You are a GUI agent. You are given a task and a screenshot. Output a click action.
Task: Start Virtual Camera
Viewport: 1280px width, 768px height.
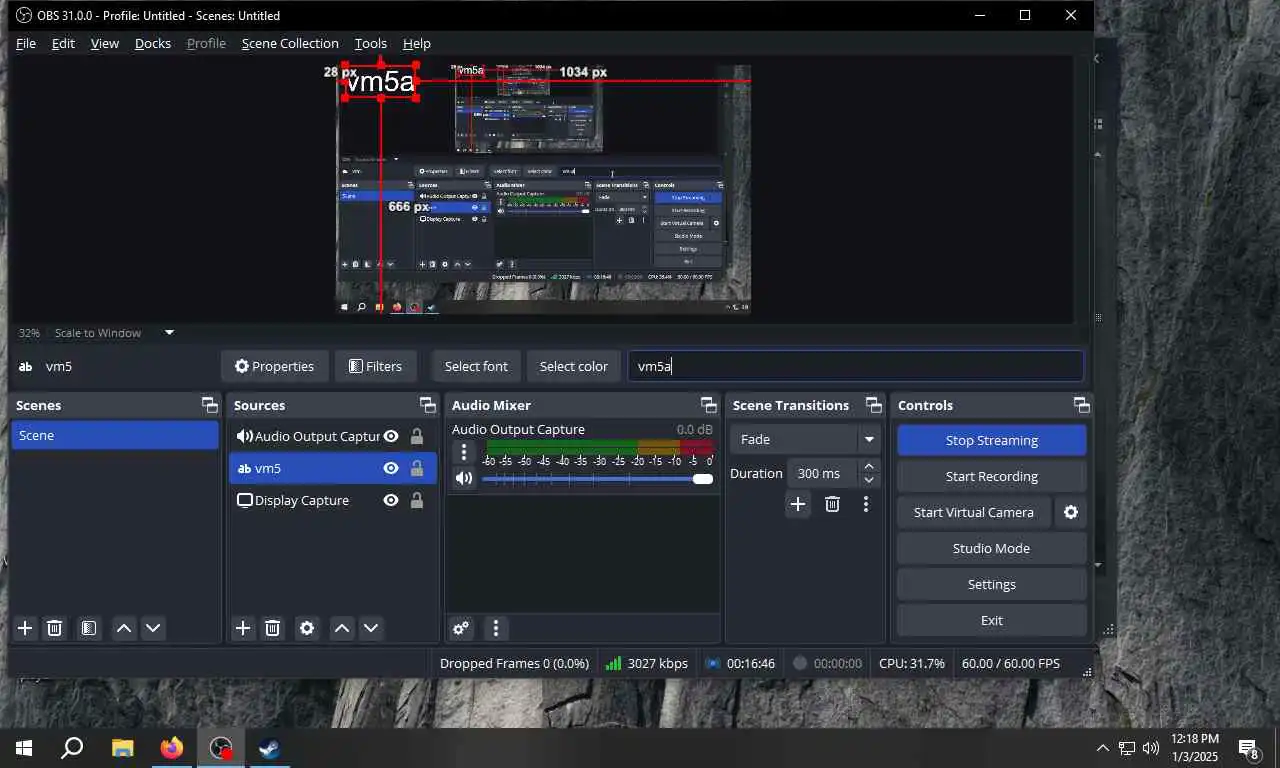[x=974, y=512]
